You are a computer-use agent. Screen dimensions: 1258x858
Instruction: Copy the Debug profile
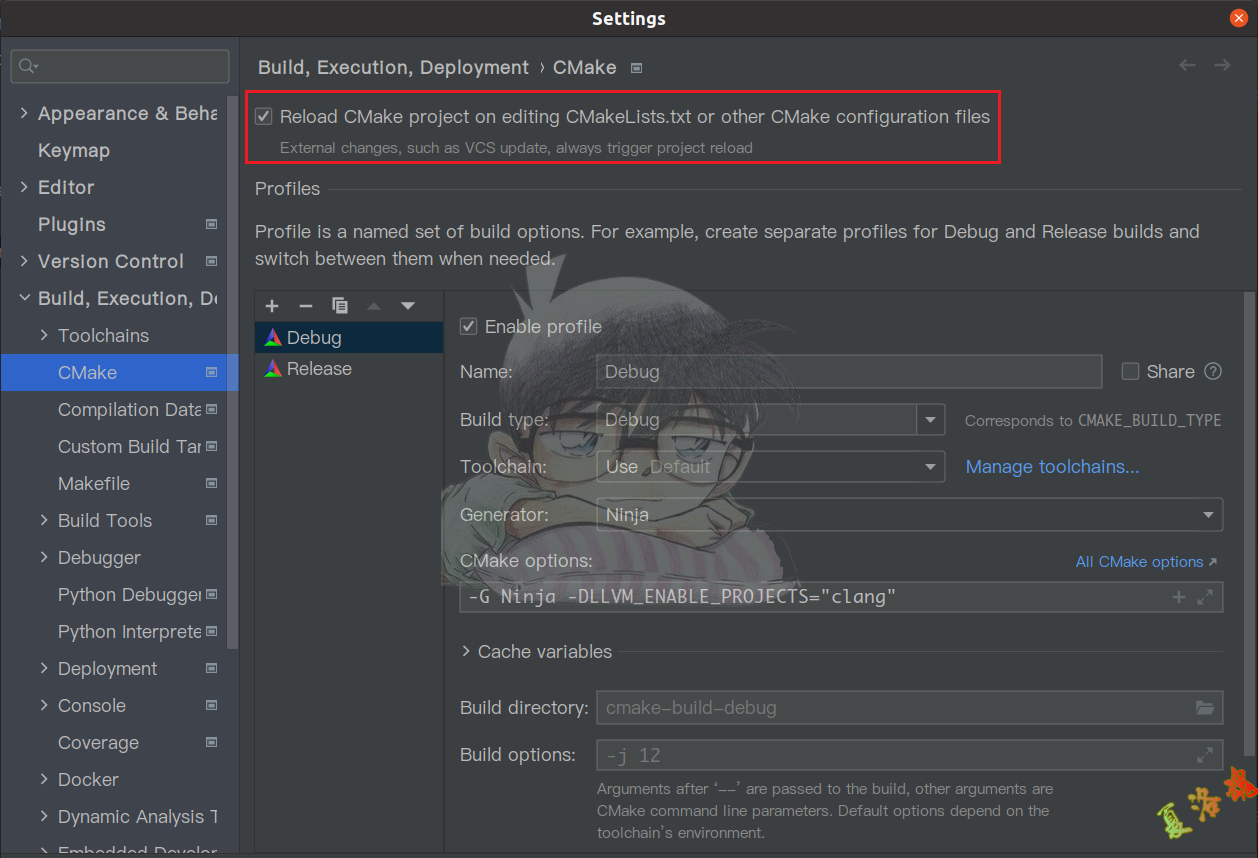tap(340, 306)
